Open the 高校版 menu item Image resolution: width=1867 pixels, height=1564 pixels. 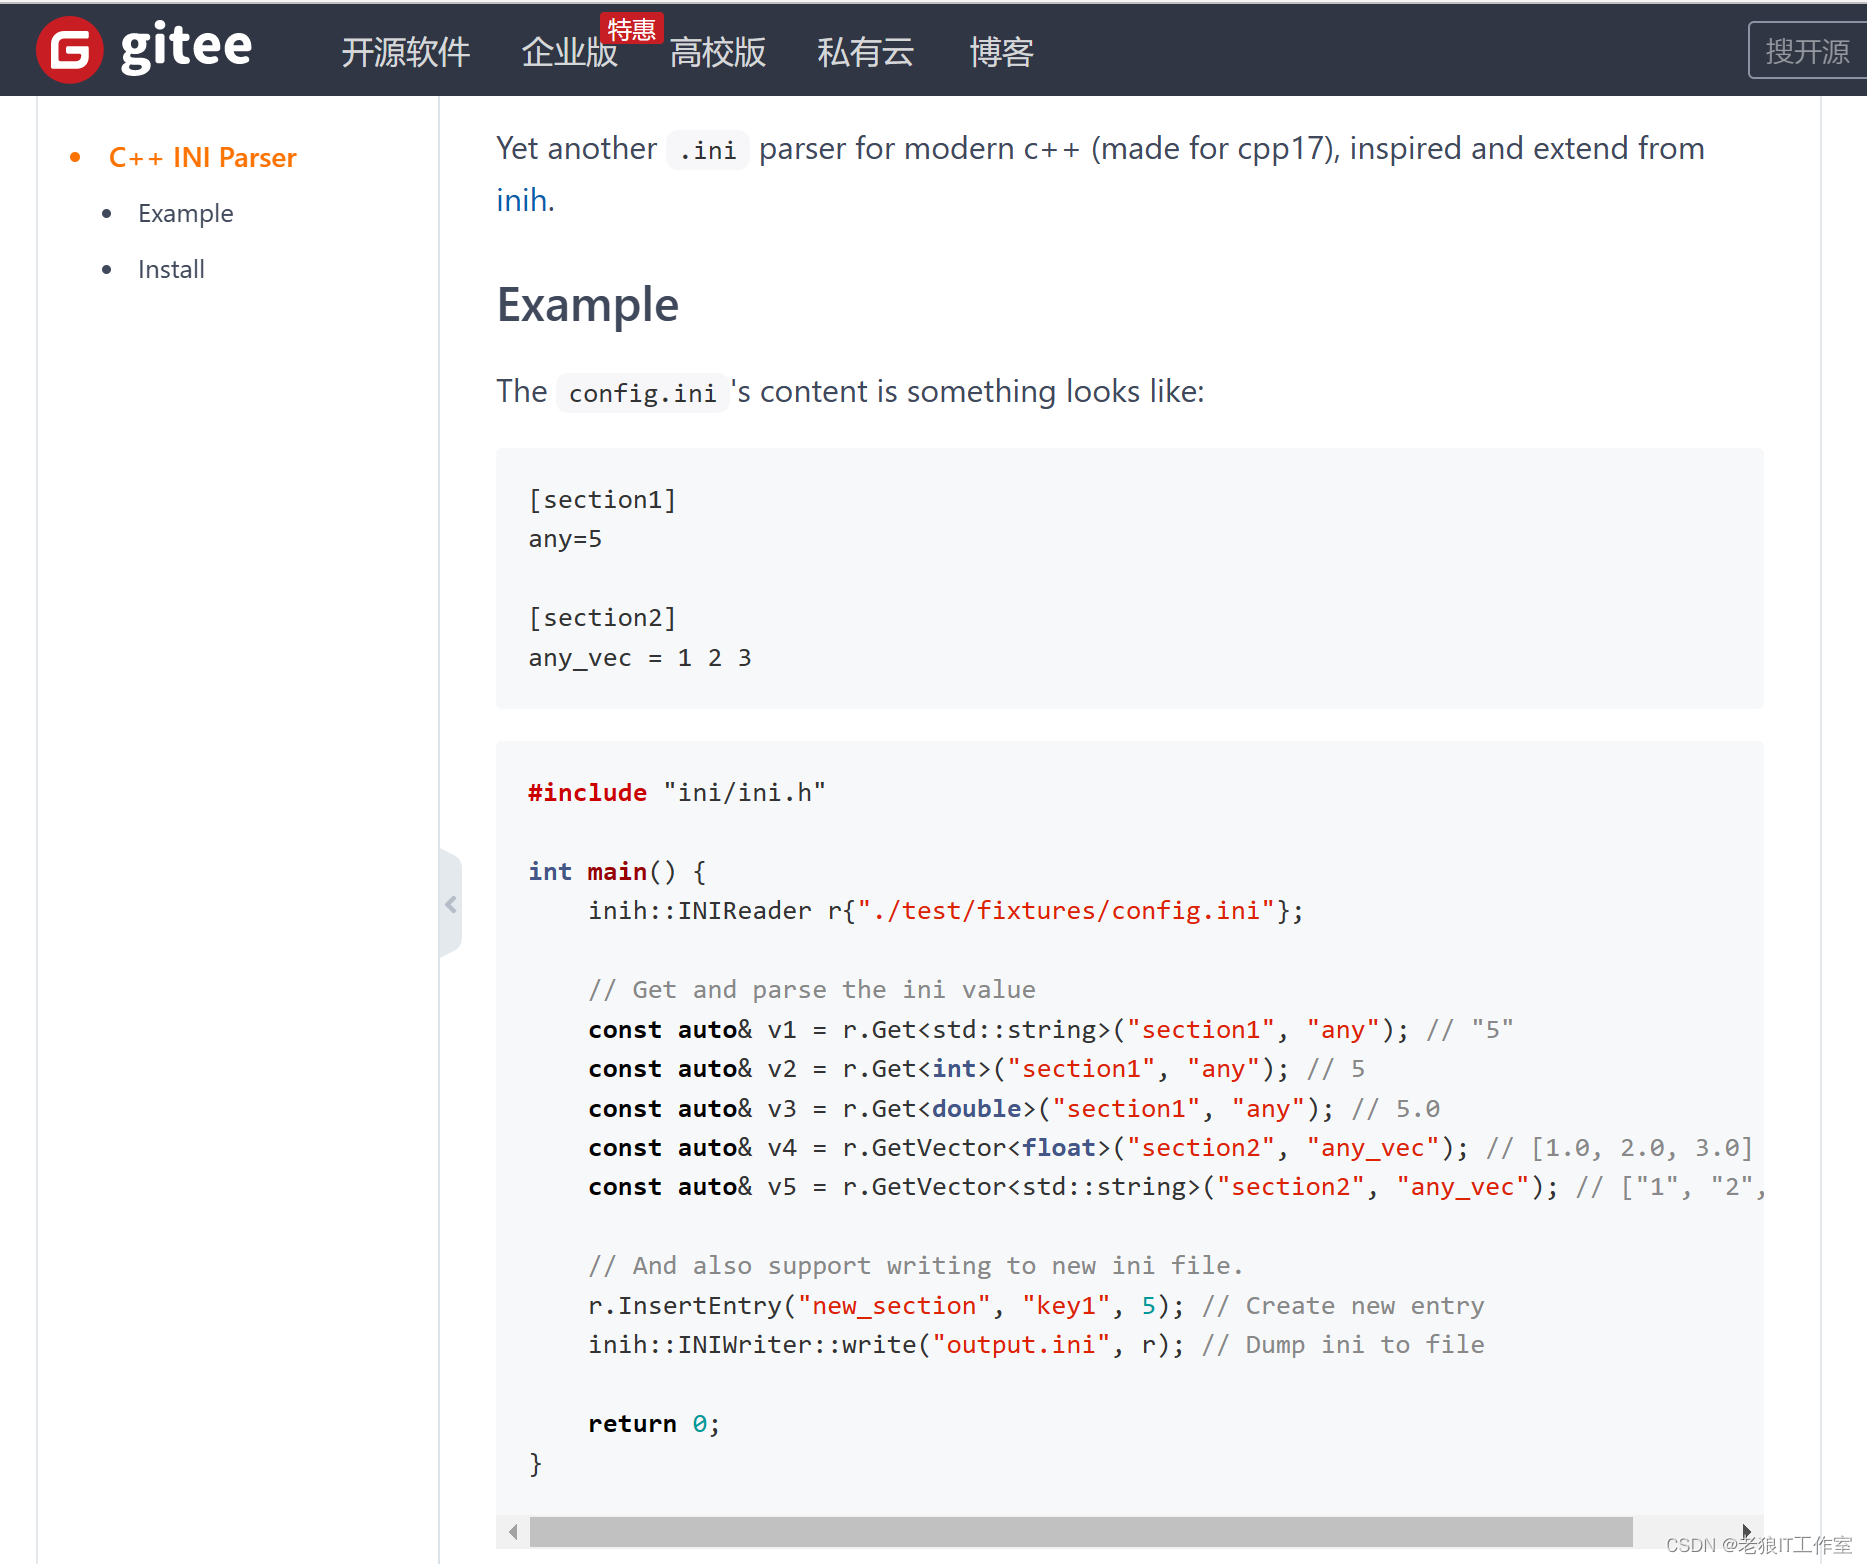717,52
